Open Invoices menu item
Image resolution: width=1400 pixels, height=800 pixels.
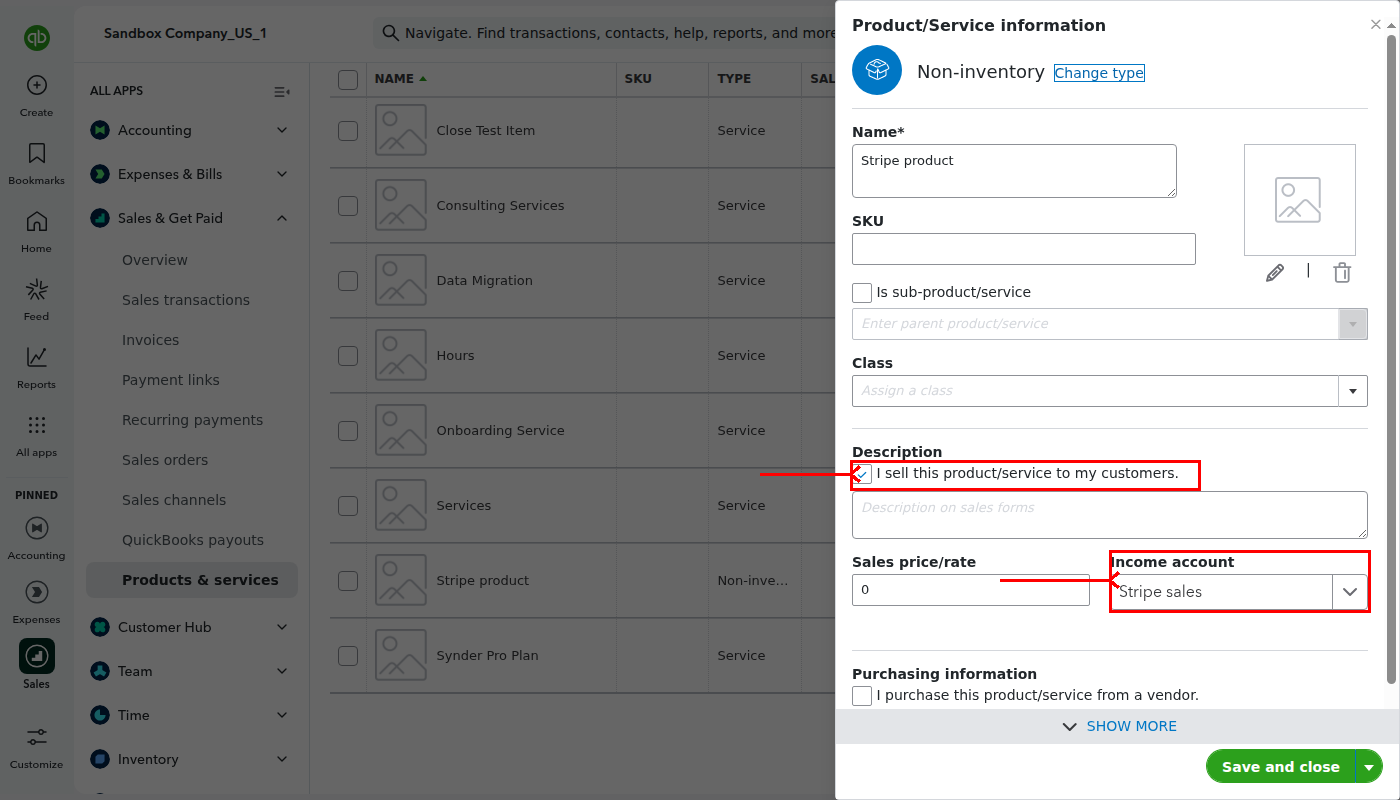click(x=150, y=340)
